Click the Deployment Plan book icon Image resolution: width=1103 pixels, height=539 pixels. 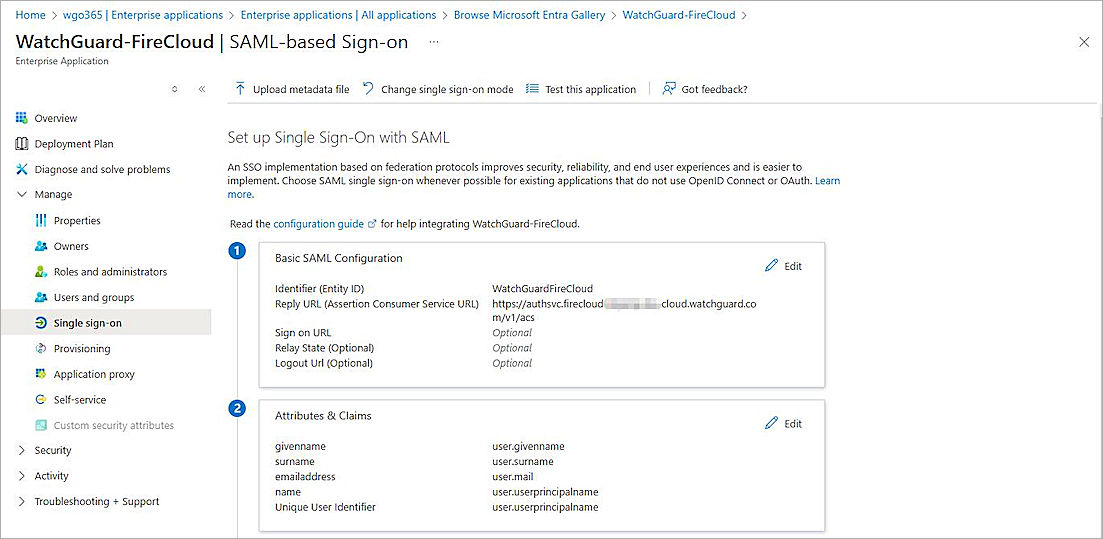click(21, 144)
